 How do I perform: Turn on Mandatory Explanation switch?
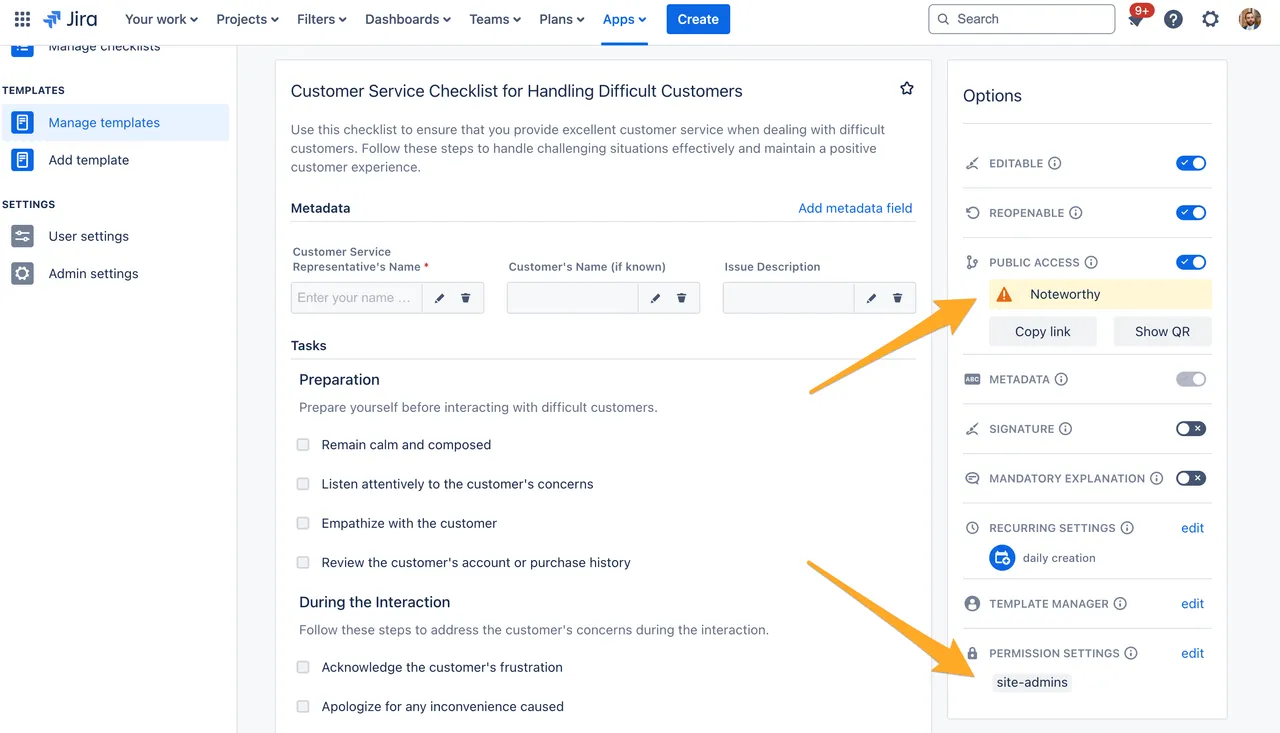pos(1190,478)
